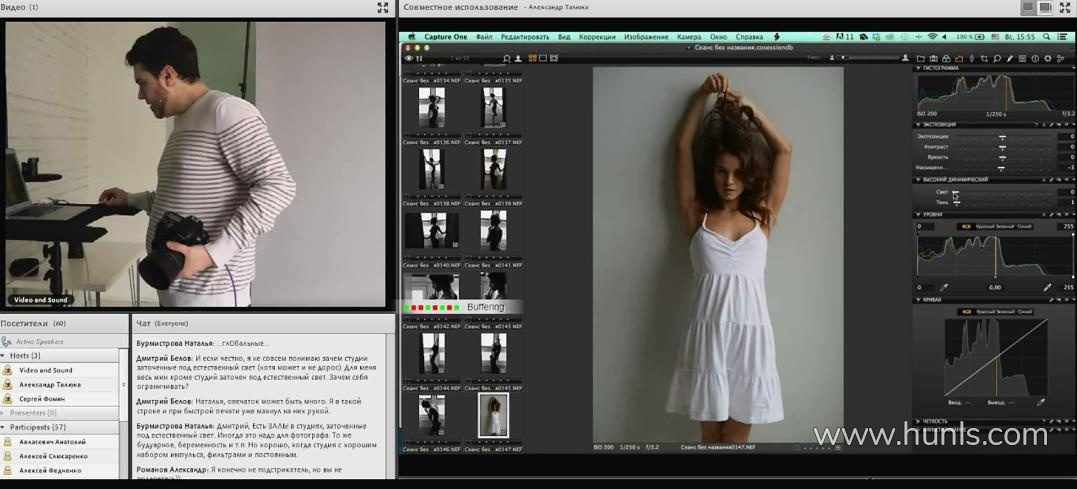Select the crop tool icon in toolbar

pos(984,59)
